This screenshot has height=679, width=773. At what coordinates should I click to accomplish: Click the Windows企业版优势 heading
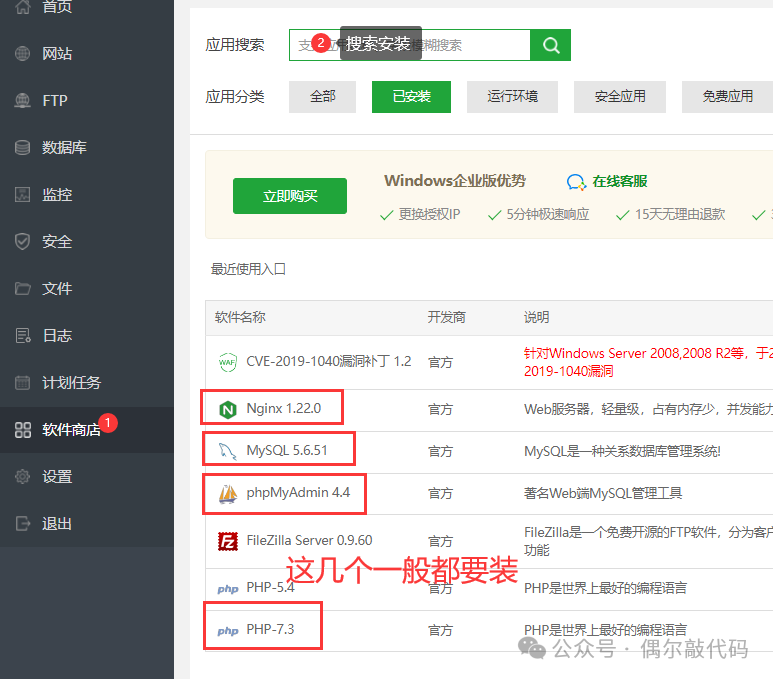click(455, 180)
